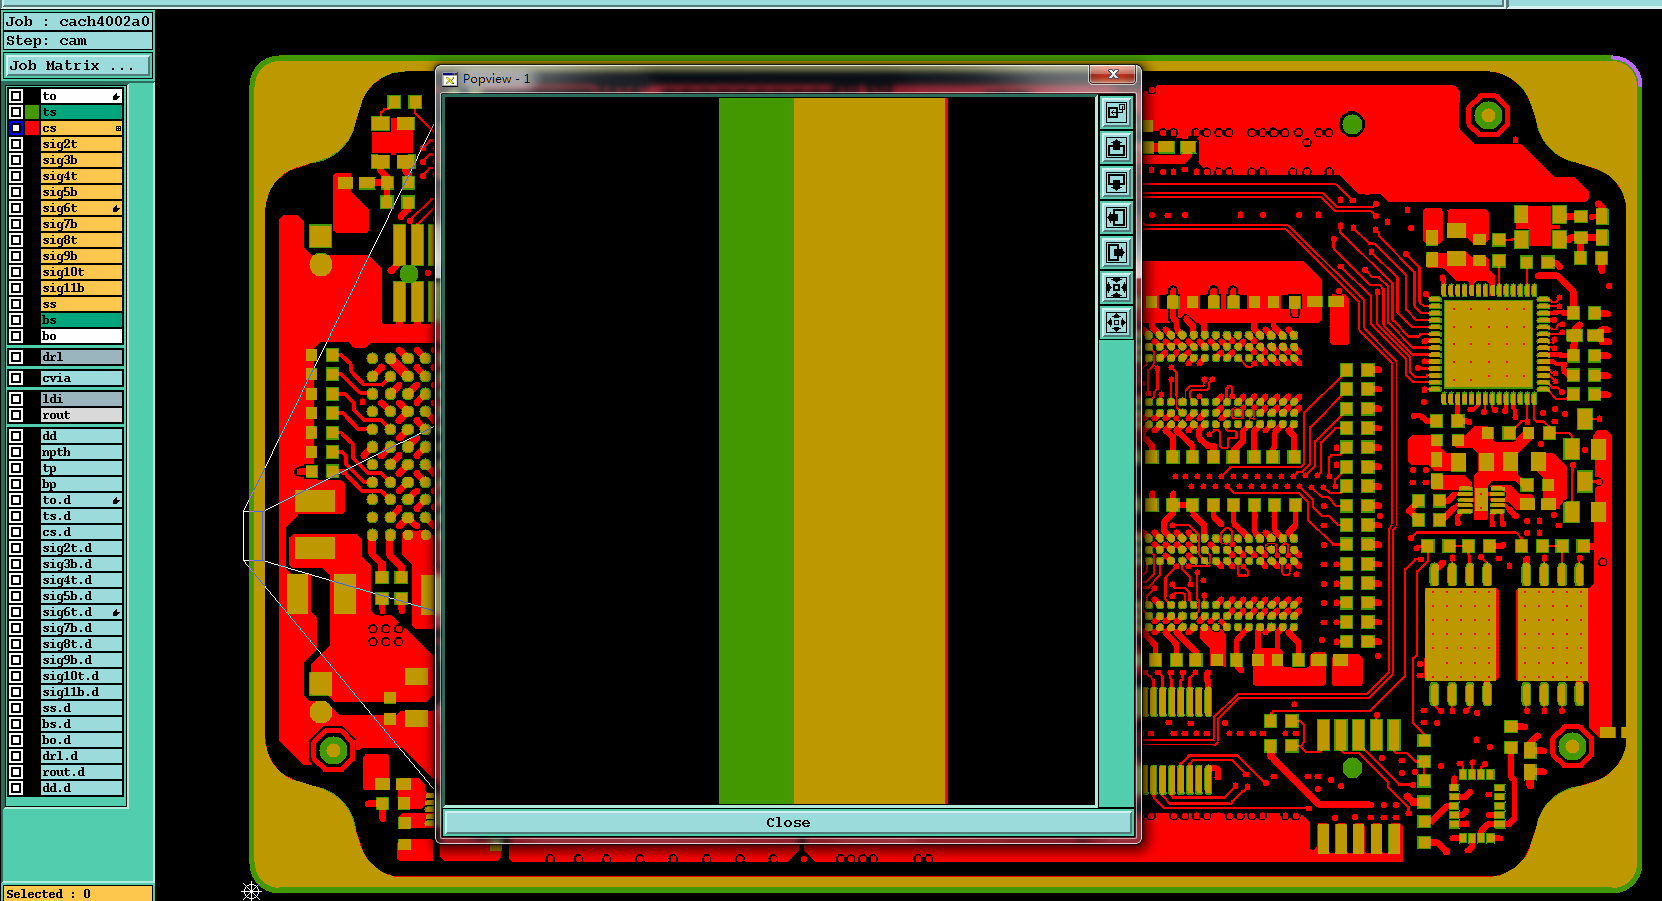
Task: Click the green color swatch of layer 'ts'
Action: point(32,112)
